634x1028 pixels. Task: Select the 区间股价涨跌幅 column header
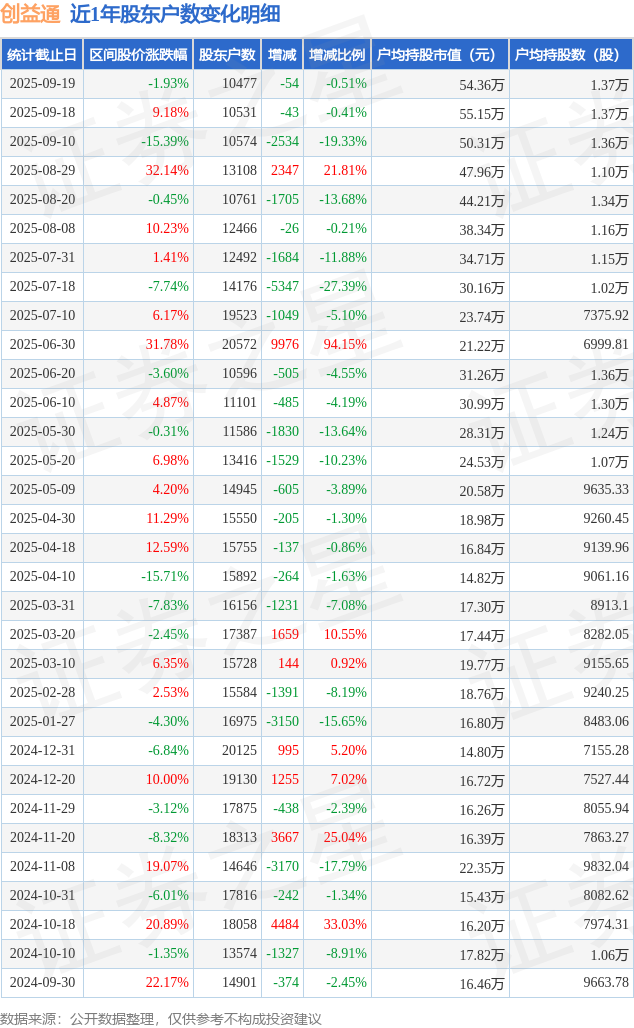[138, 55]
